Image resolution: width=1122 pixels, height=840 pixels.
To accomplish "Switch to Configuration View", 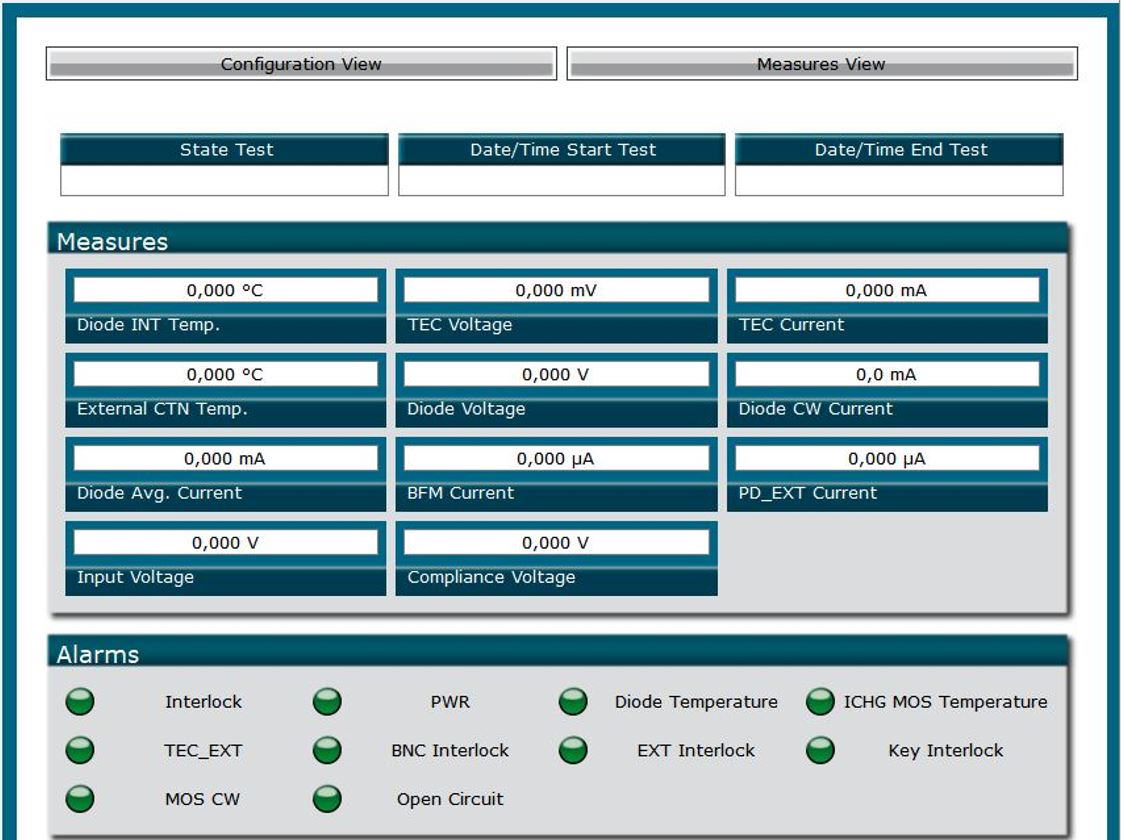I will (x=301, y=64).
